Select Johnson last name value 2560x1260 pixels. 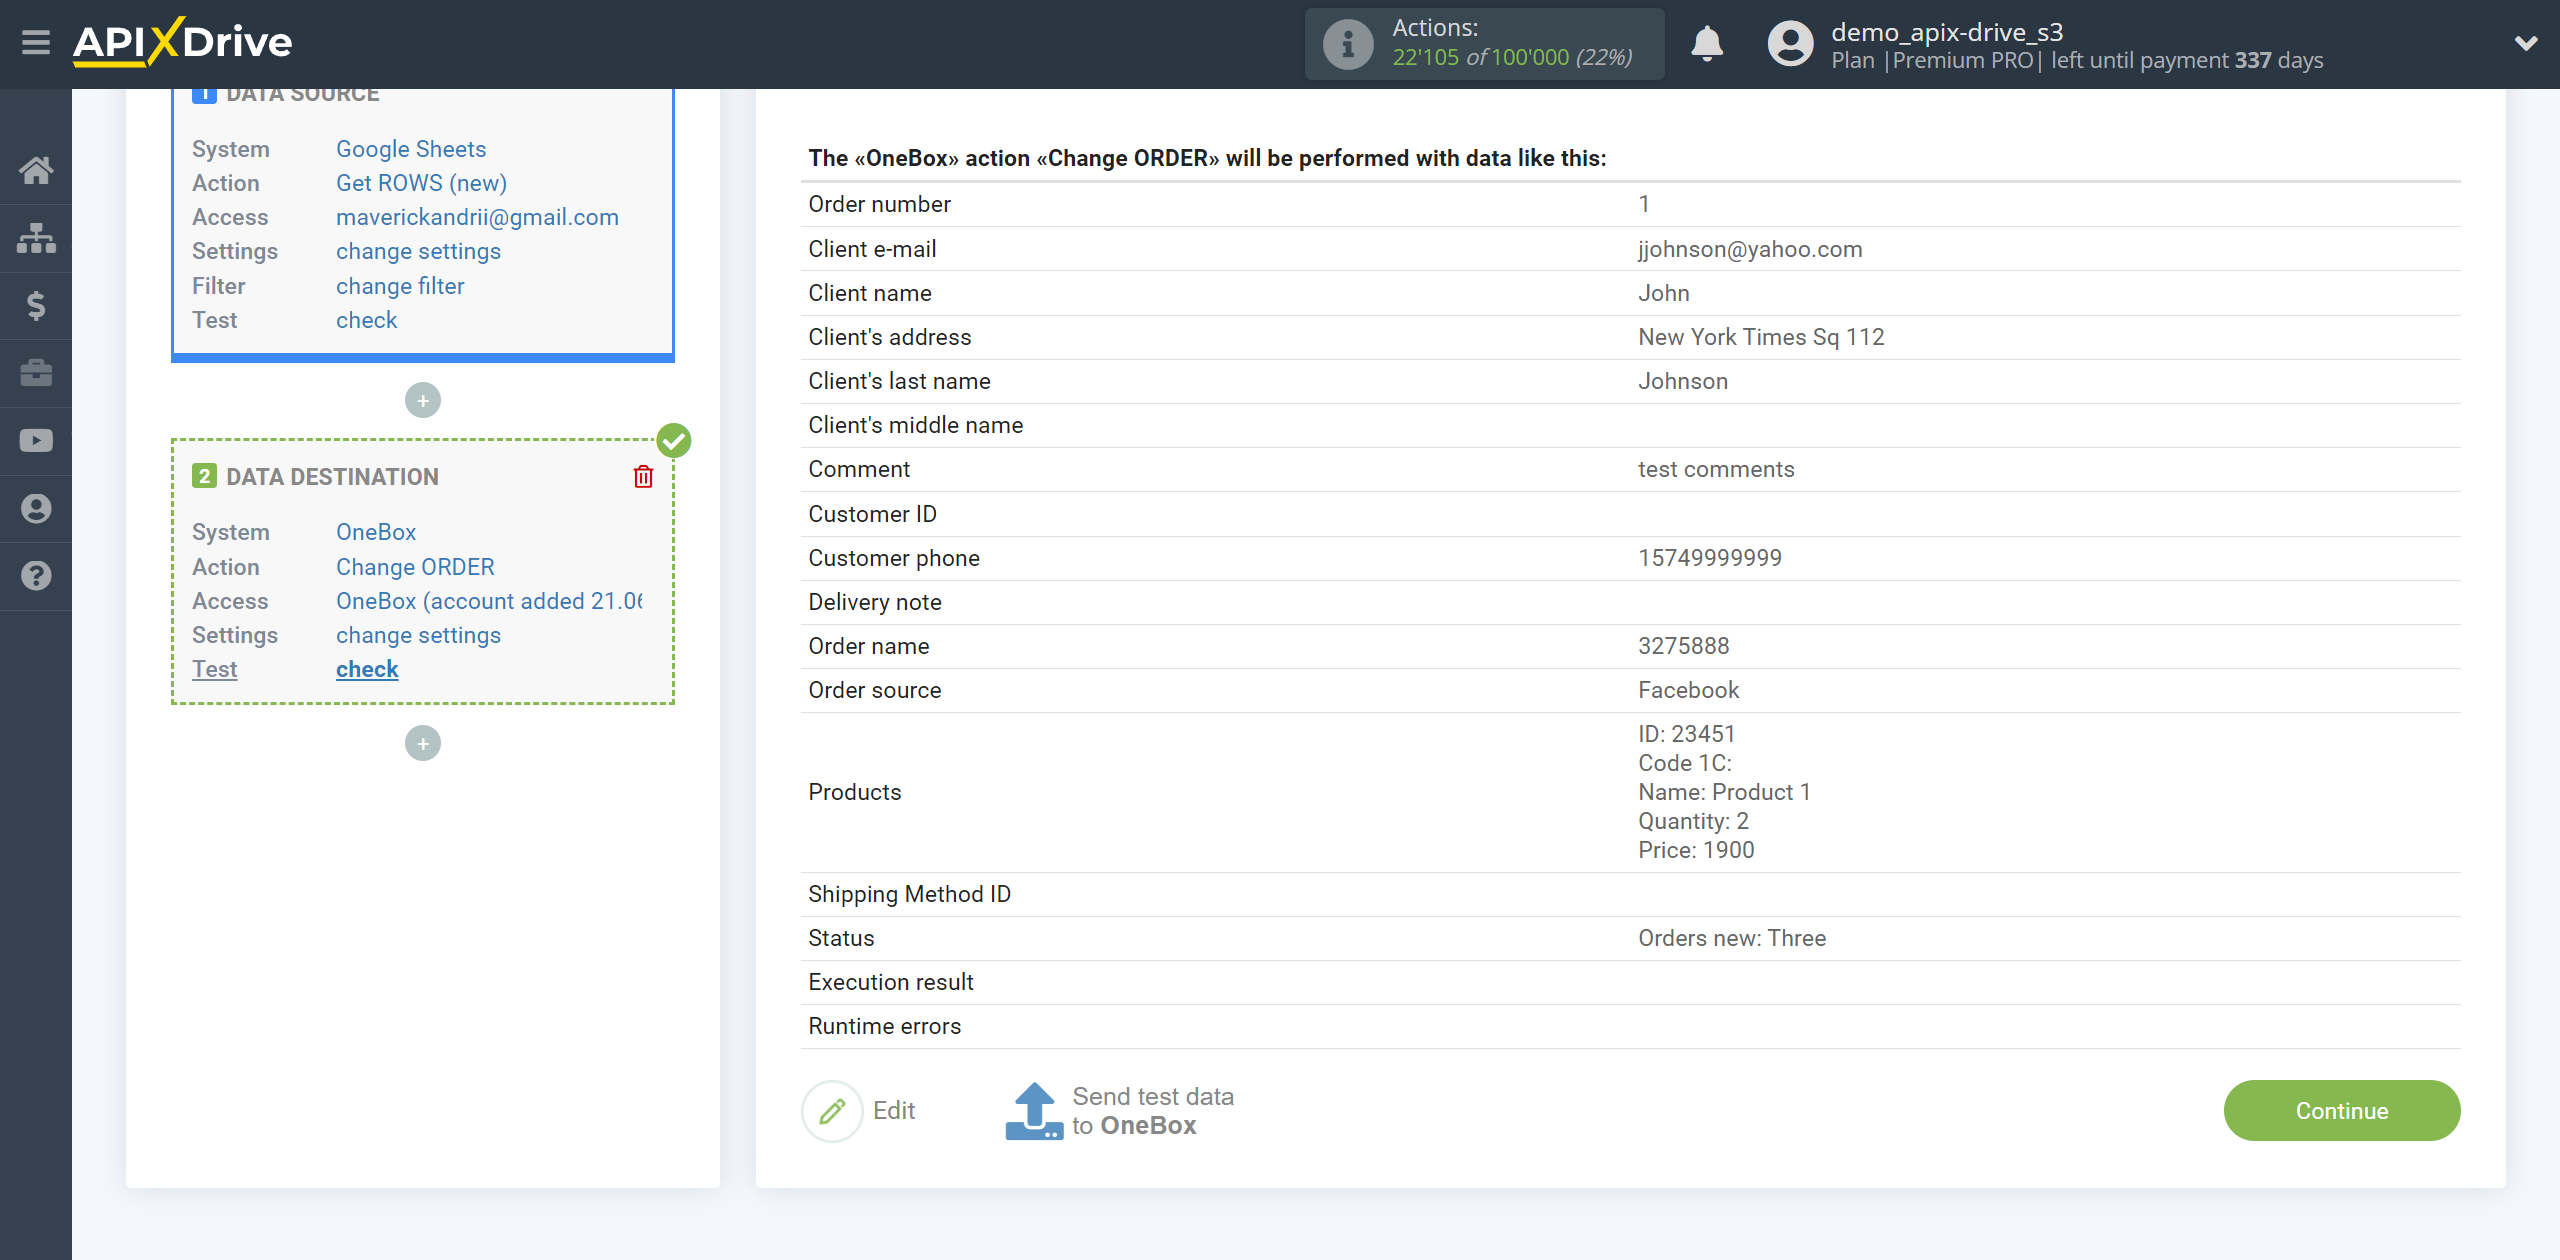click(1683, 381)
